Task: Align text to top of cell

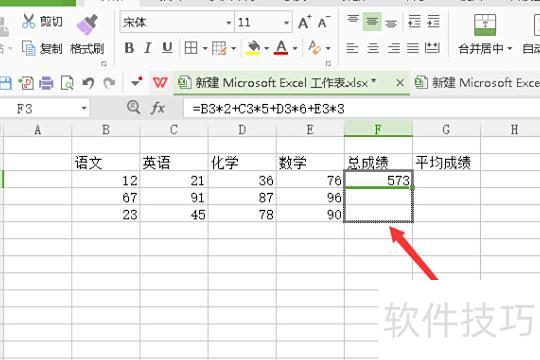Action: 353,21
